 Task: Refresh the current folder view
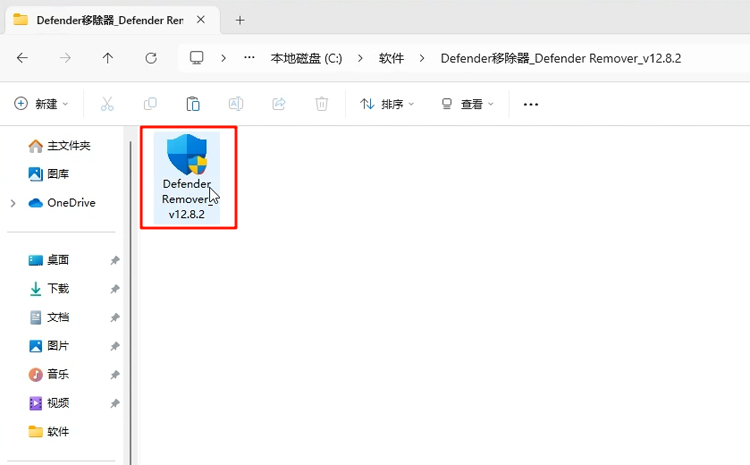pos(151,58)
